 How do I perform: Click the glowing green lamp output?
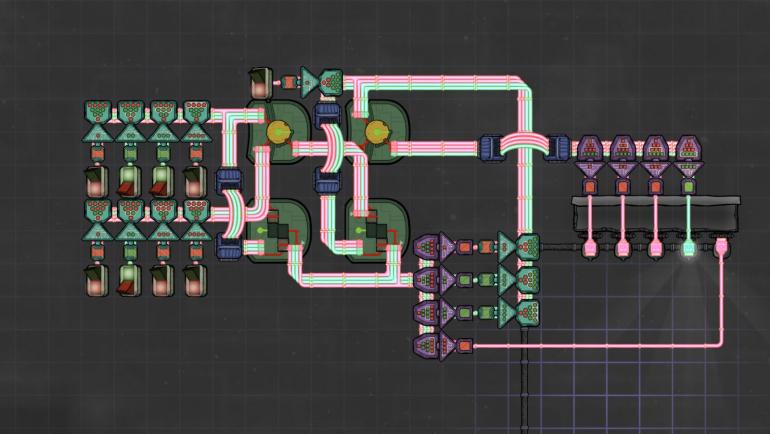[x=688, y=245]
